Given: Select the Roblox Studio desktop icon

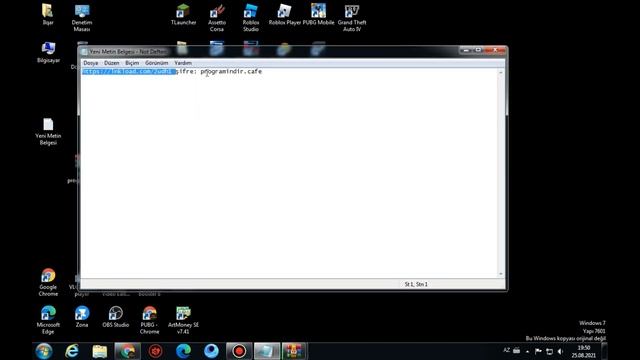Looking at the screenshot, I should tap(251, 18).
